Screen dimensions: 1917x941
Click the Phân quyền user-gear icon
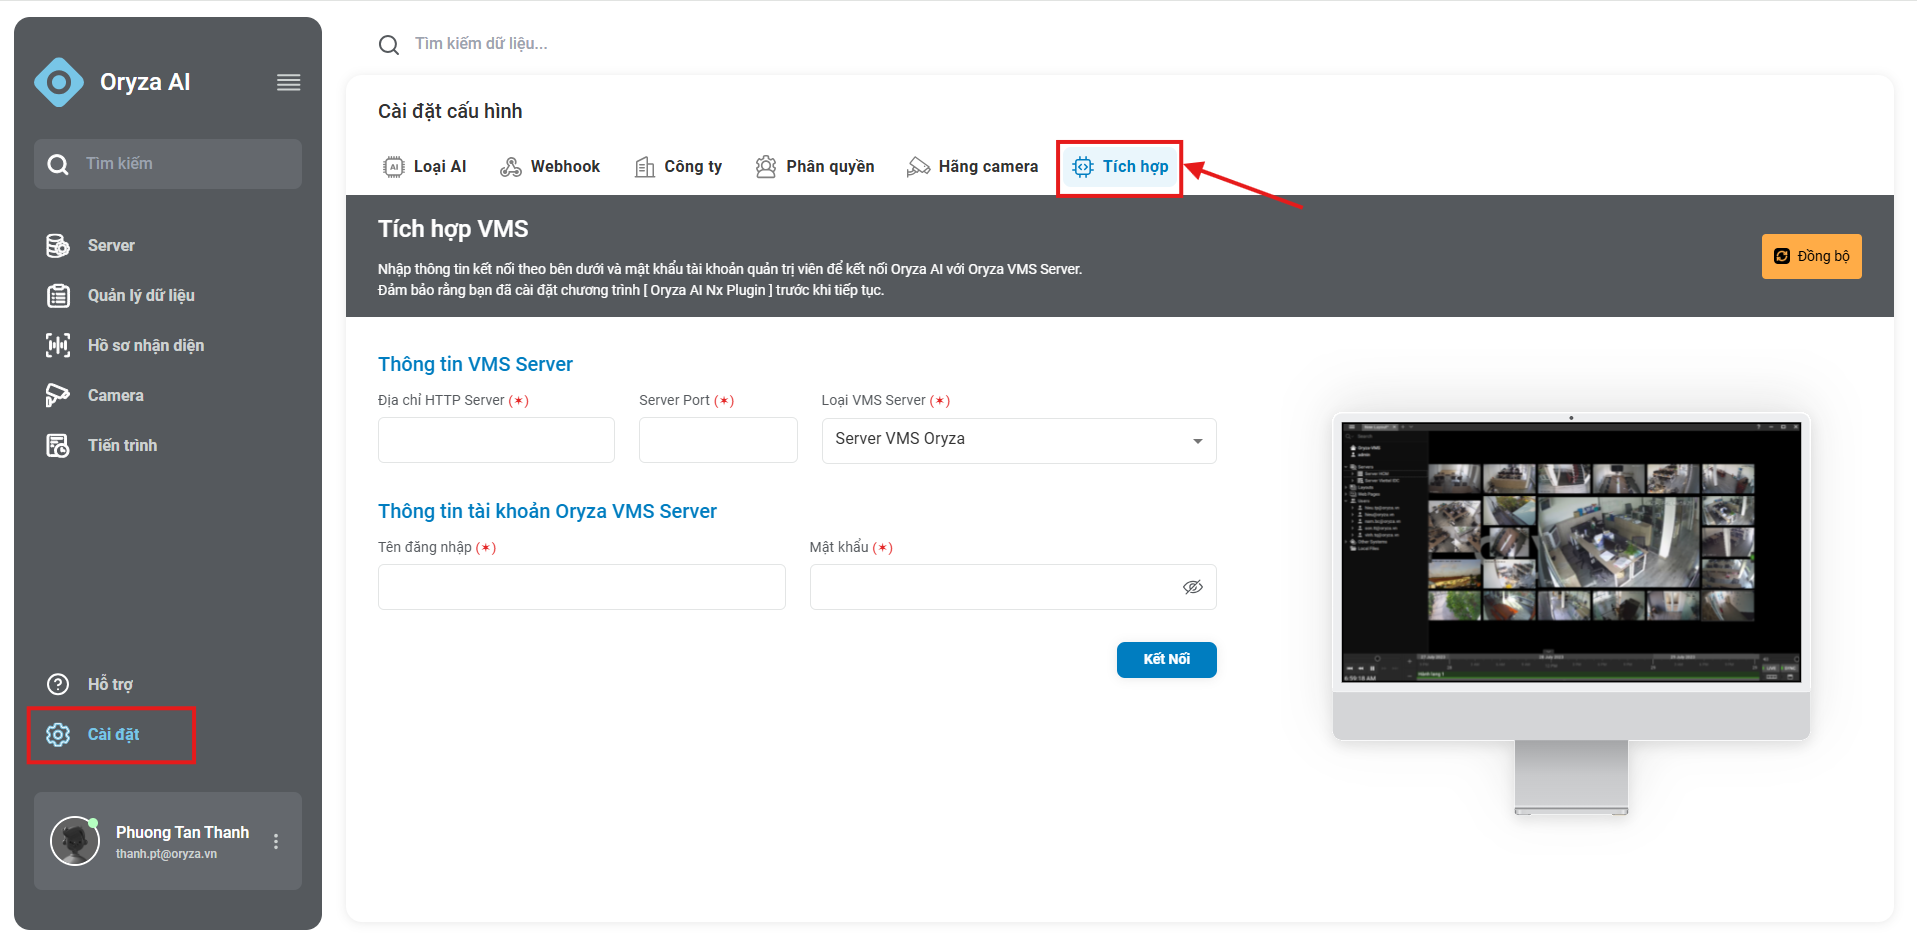(766, 167)
